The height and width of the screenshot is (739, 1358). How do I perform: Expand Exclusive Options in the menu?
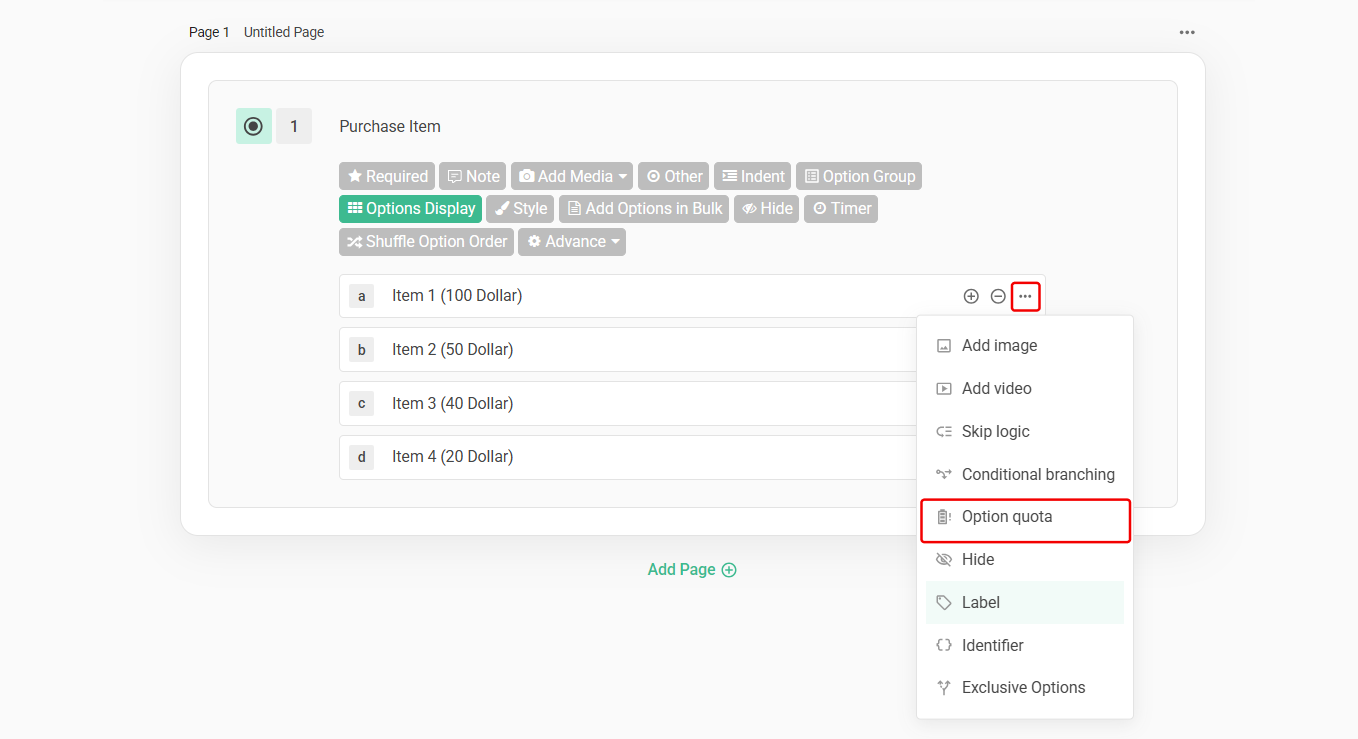1022,687
